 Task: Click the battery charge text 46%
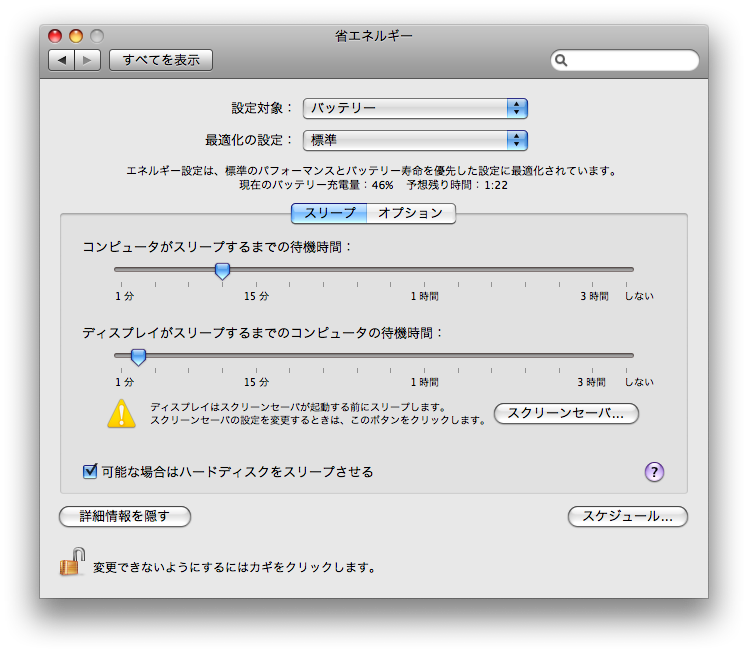383,185
